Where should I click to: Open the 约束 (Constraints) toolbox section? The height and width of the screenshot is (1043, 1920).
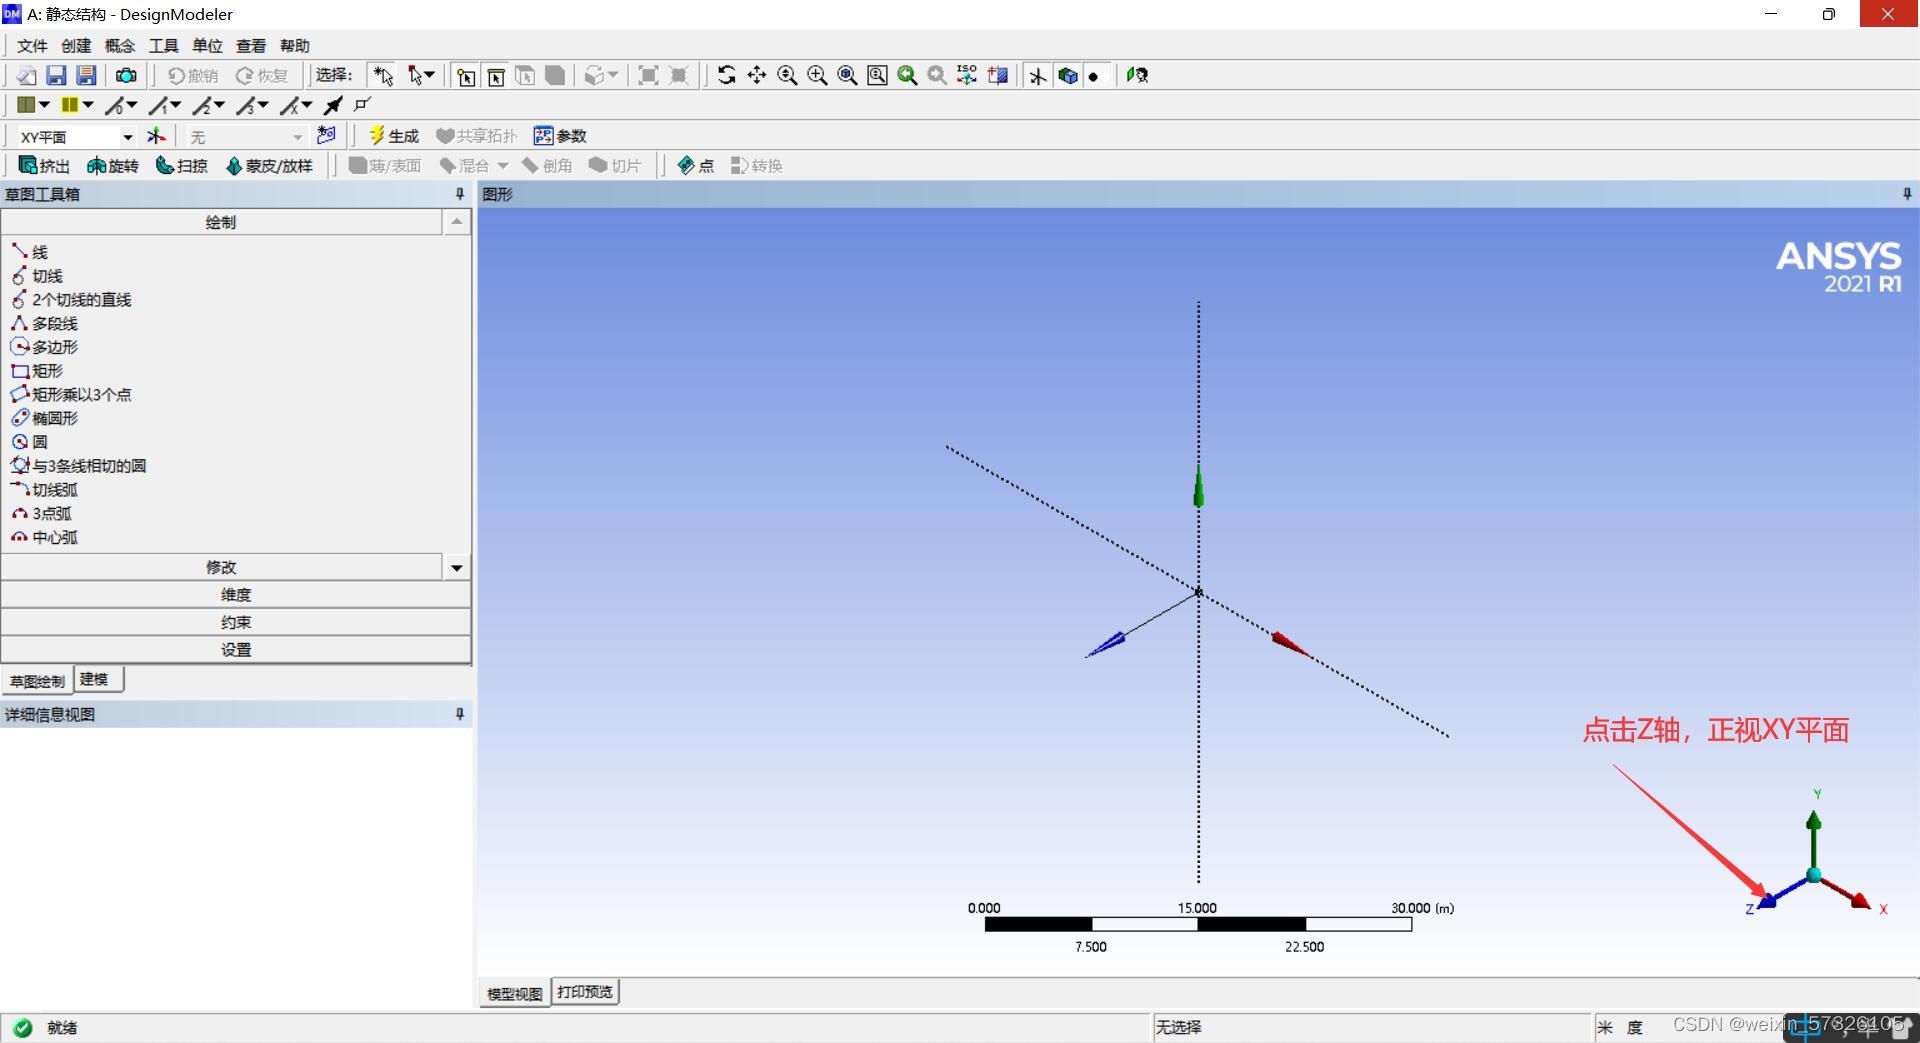point(236,622)
